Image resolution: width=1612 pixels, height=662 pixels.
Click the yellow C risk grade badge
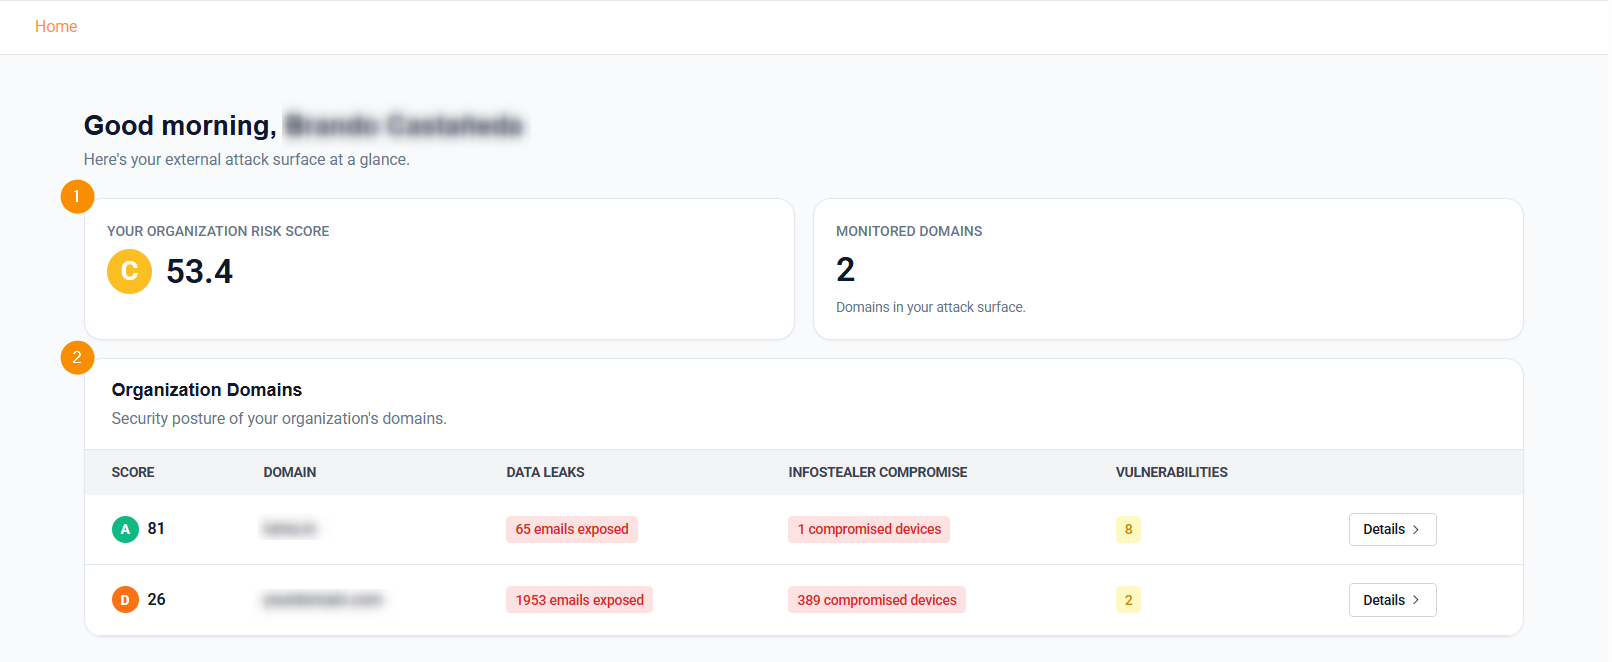(x=129, y=271)
